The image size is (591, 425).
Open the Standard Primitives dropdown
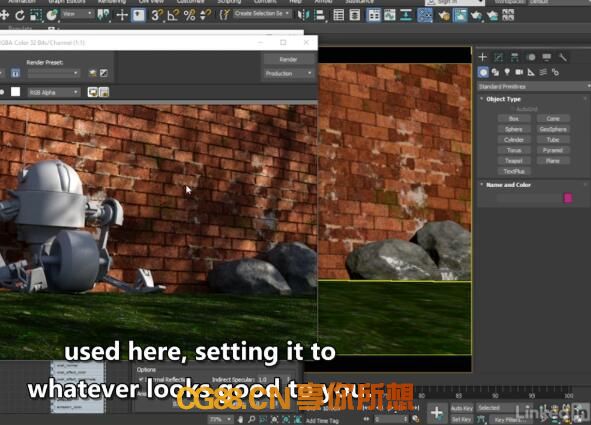point(534,87)
